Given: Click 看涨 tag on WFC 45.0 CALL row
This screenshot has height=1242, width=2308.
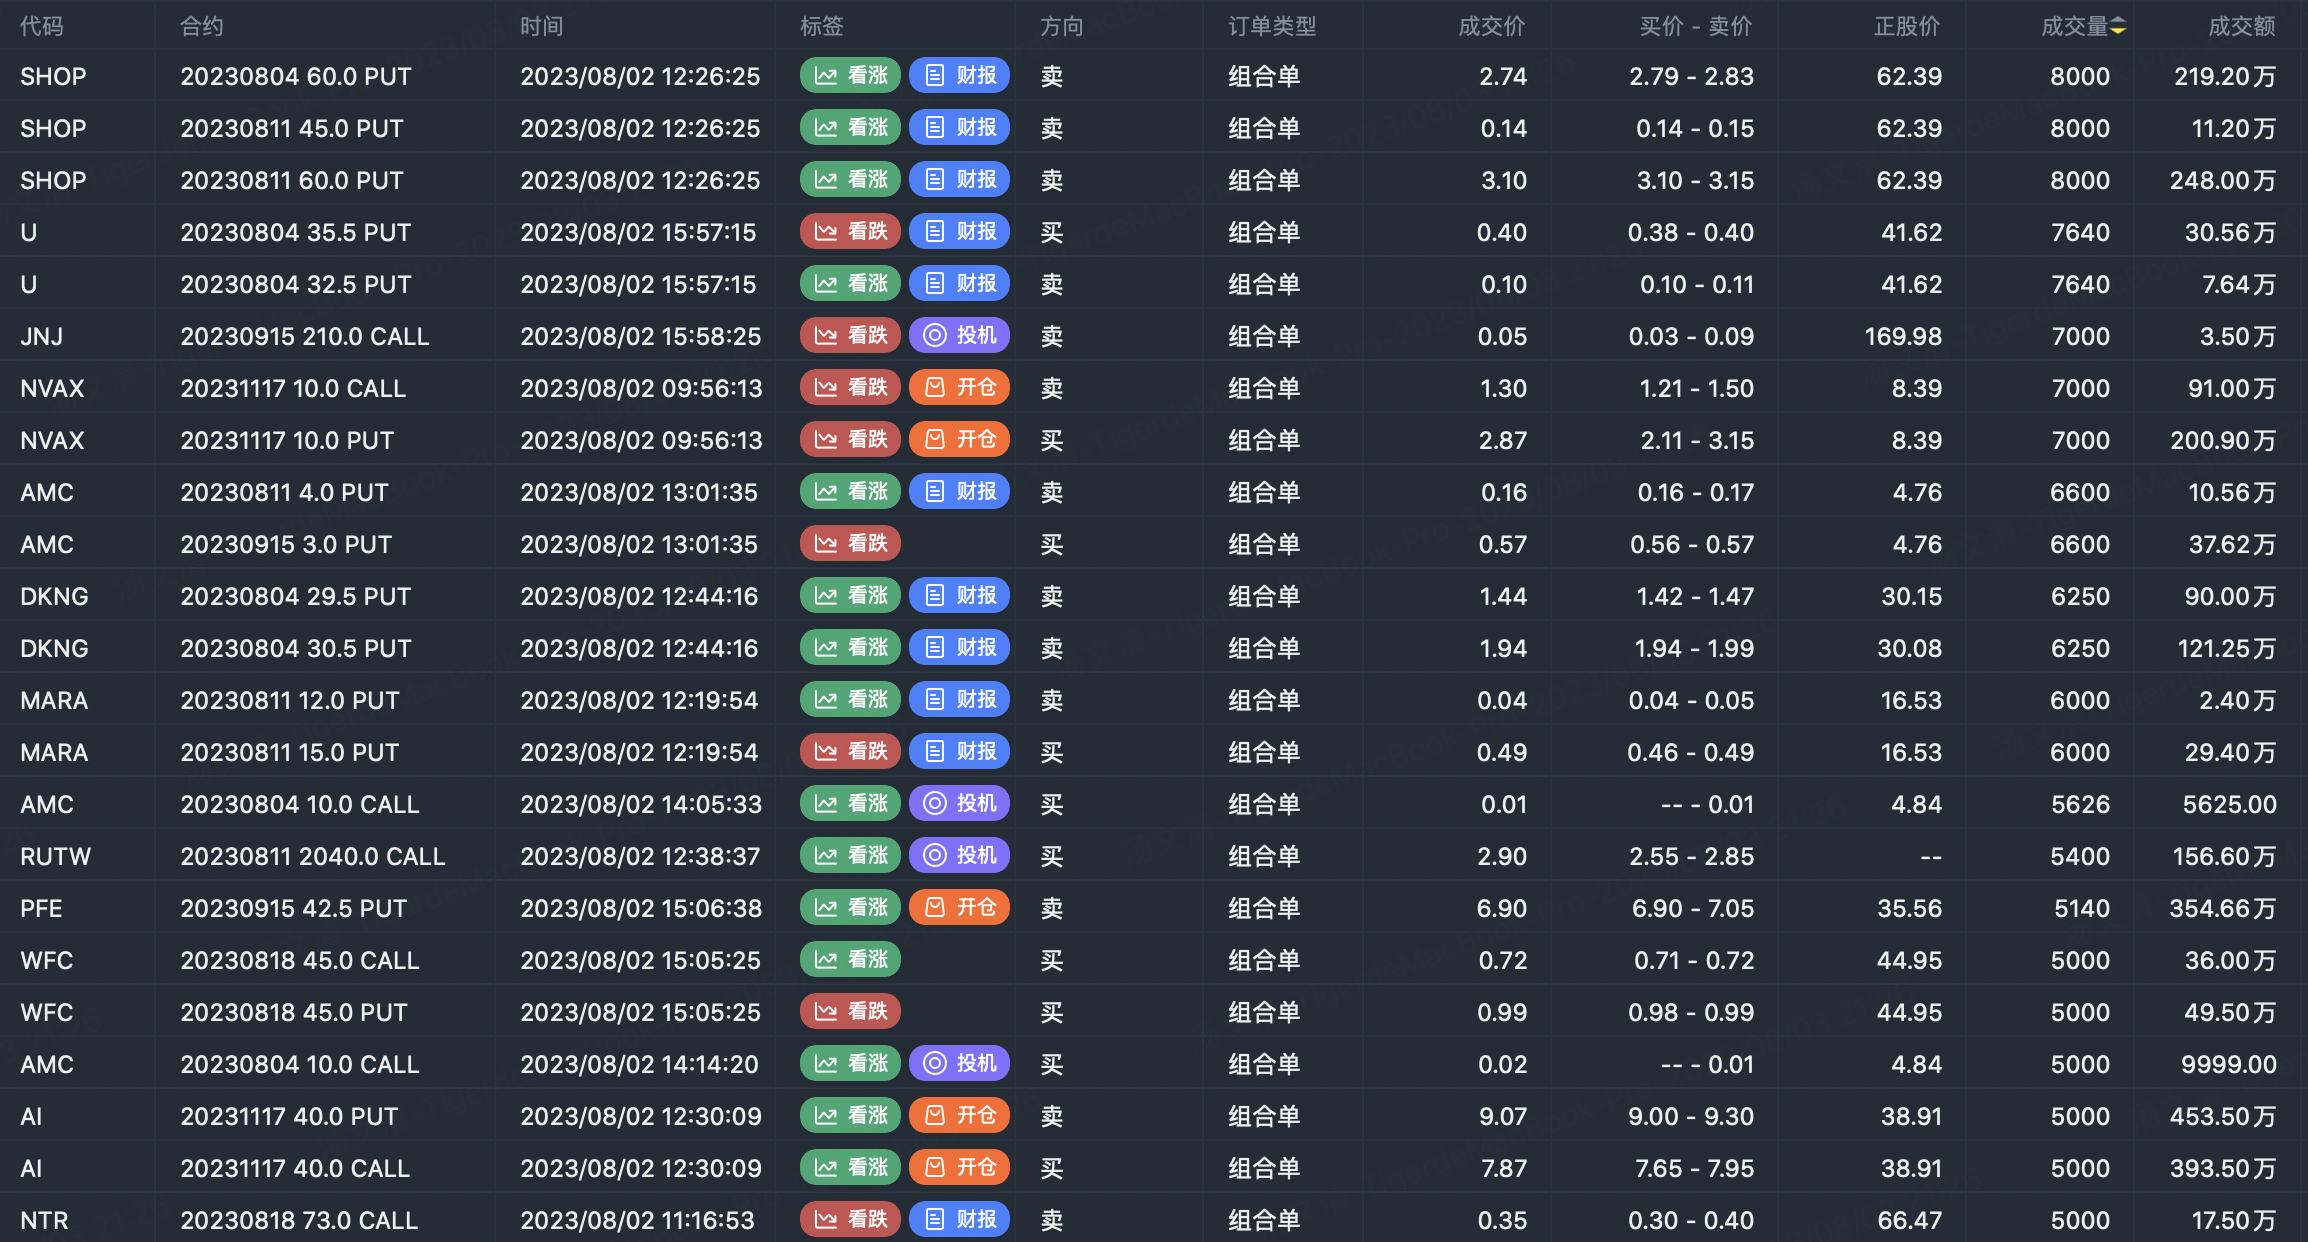Looking at the screenshot, I should coord(851,960).
